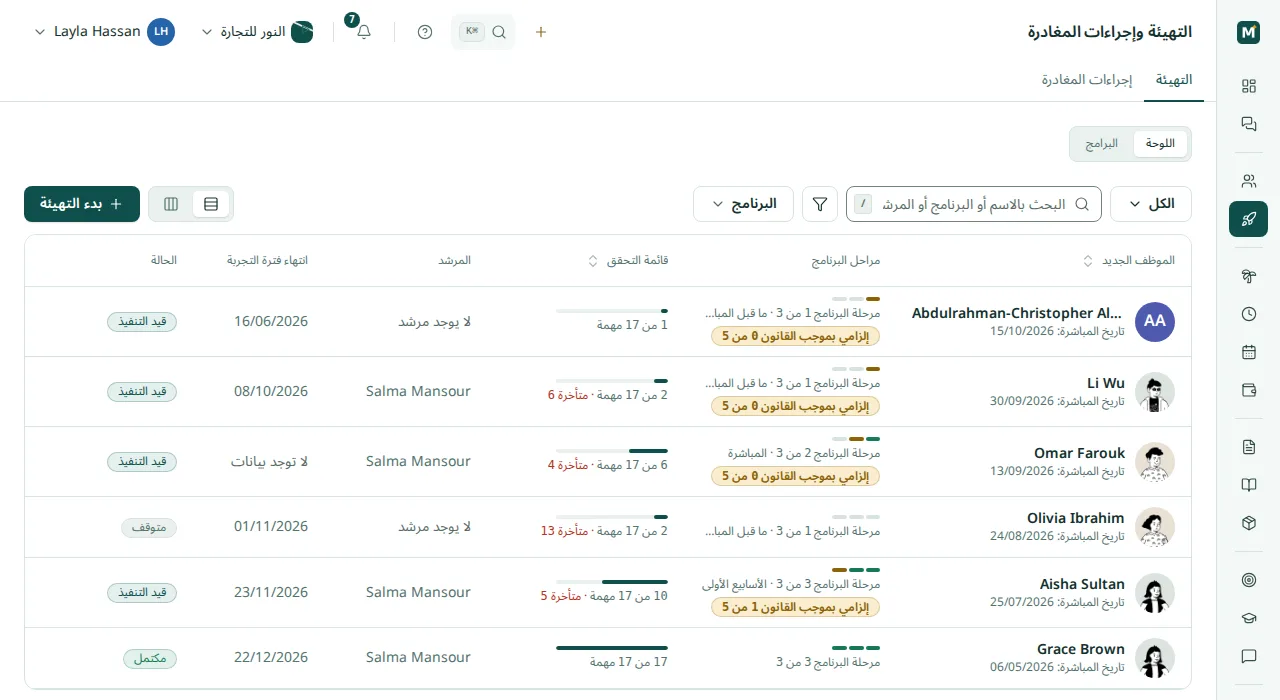
Task: Open the dashboard grid icon in sidebar
Action: click(x=1248, y=86)
